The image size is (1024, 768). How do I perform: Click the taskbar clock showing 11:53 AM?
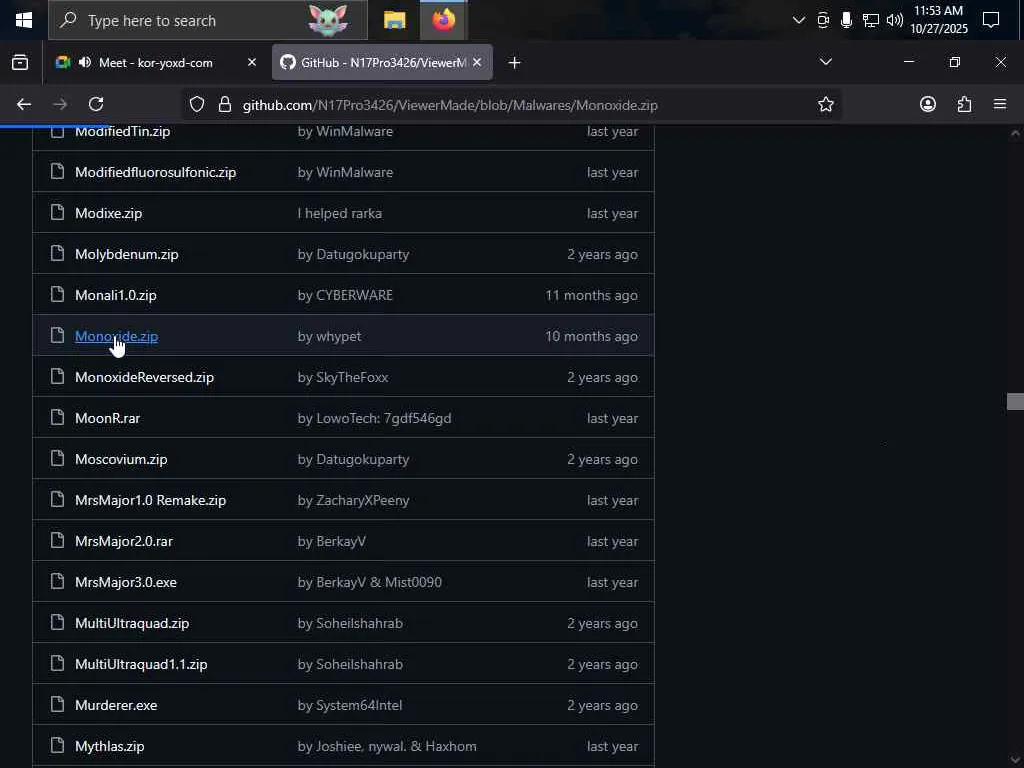point(938,20)
